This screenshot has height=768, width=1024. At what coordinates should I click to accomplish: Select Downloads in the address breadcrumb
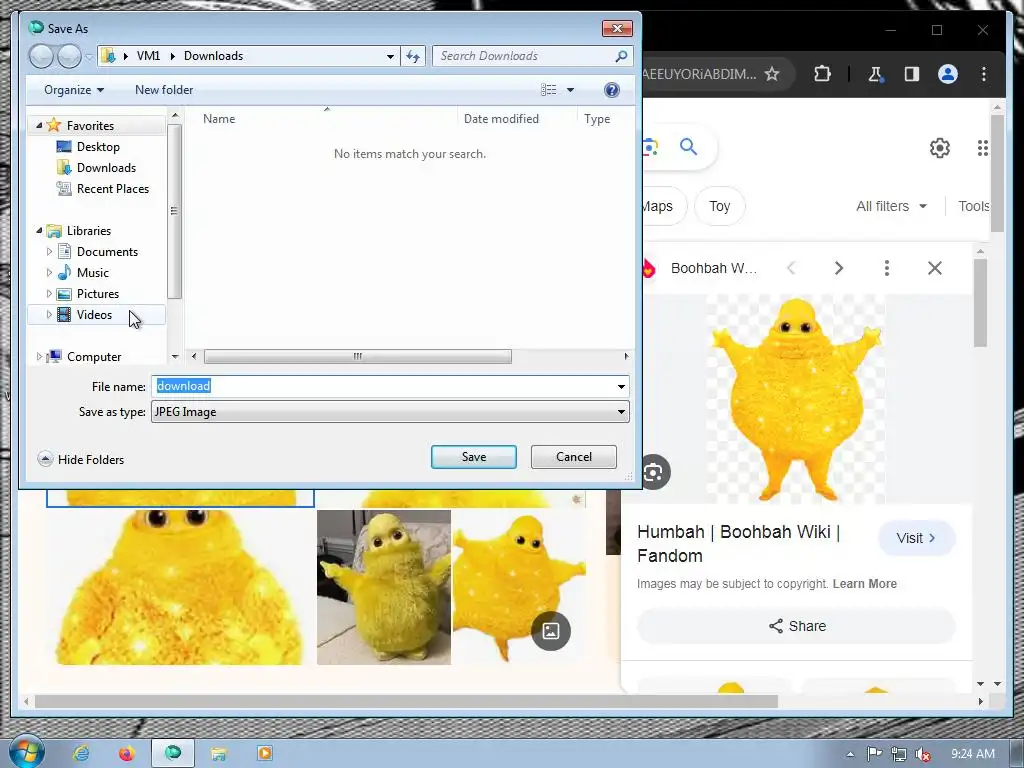214,56
